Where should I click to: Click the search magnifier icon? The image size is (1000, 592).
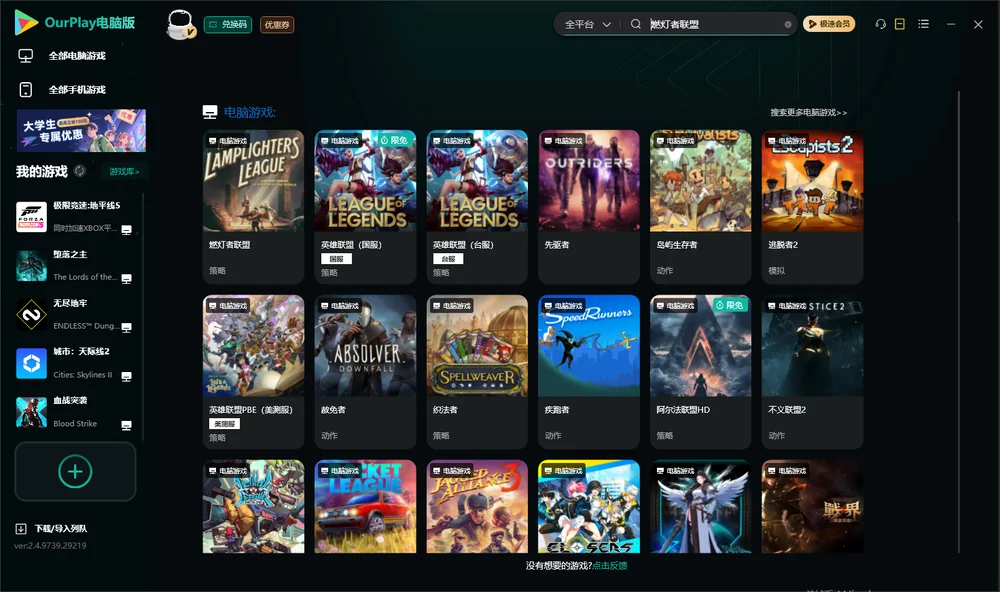point(636,24)
